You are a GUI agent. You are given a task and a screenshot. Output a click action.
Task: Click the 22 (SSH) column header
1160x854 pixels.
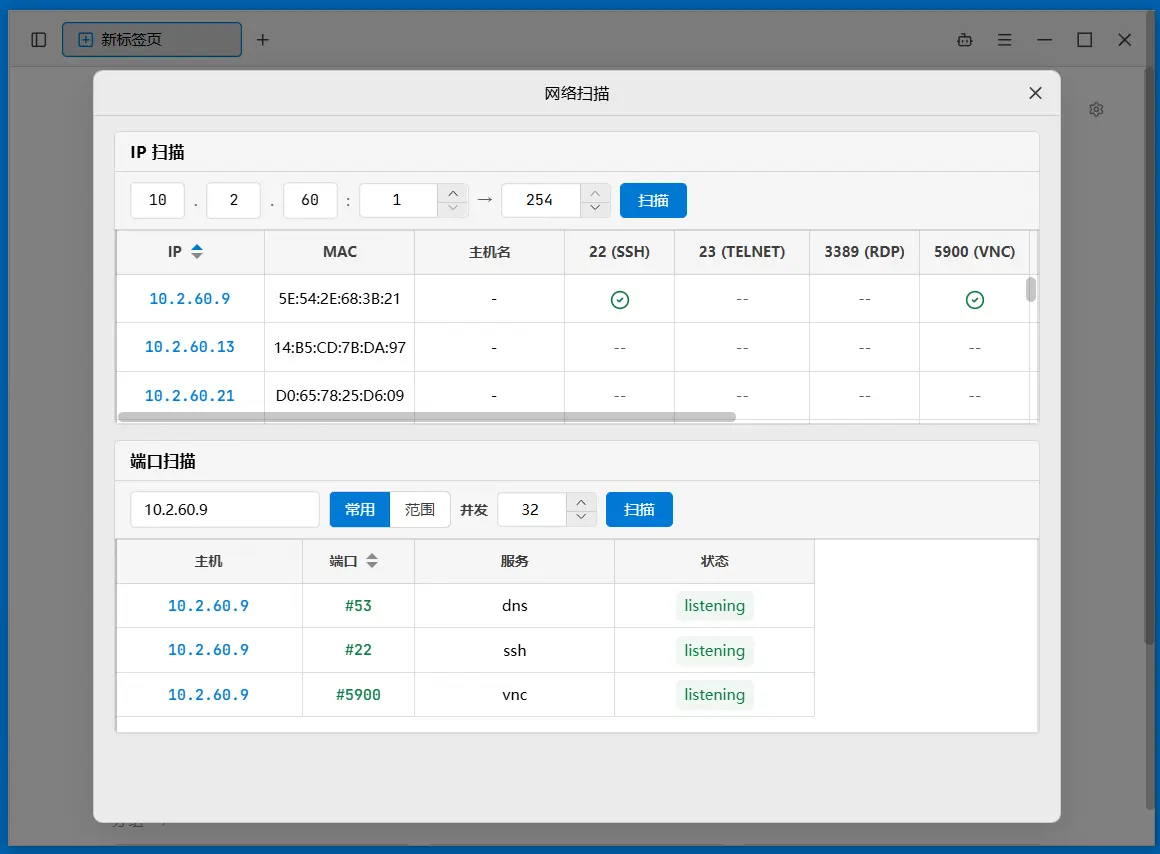tap(619, 252)
